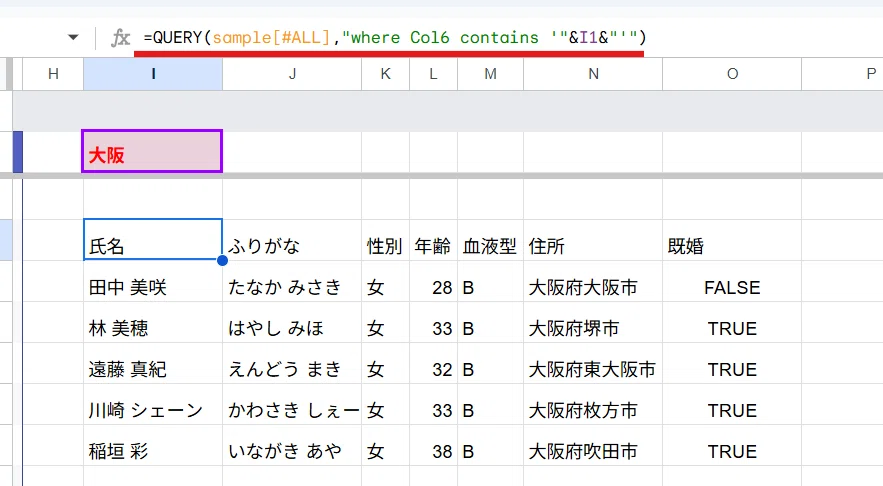Select column O header
This screenshot has width=883, height=486.
[x=732, y=74]
